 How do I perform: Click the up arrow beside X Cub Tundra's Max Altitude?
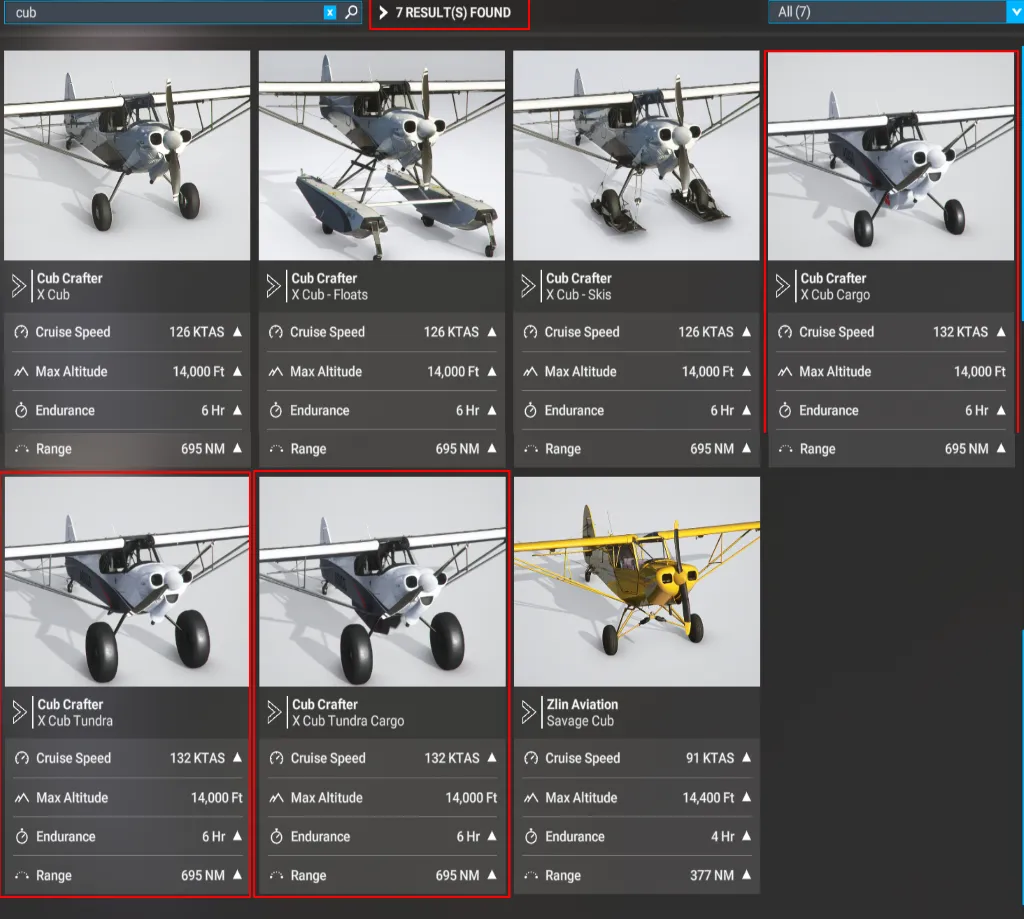click(238, 797)
